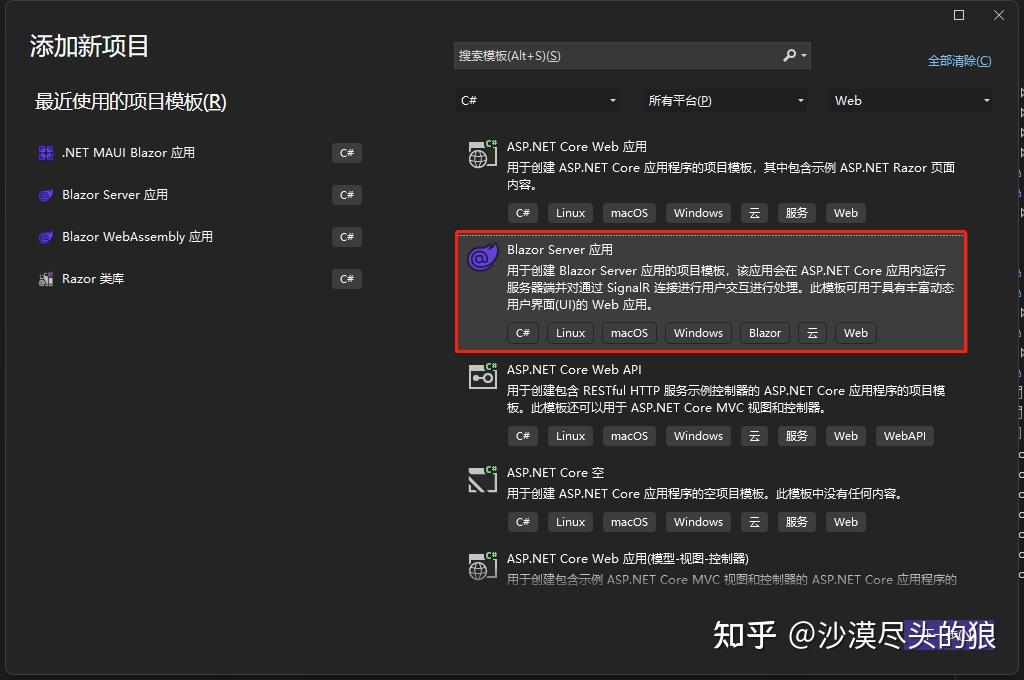Select the Blazor Server 应用 template icon
1024x680 pixels.
click(482, 257)
